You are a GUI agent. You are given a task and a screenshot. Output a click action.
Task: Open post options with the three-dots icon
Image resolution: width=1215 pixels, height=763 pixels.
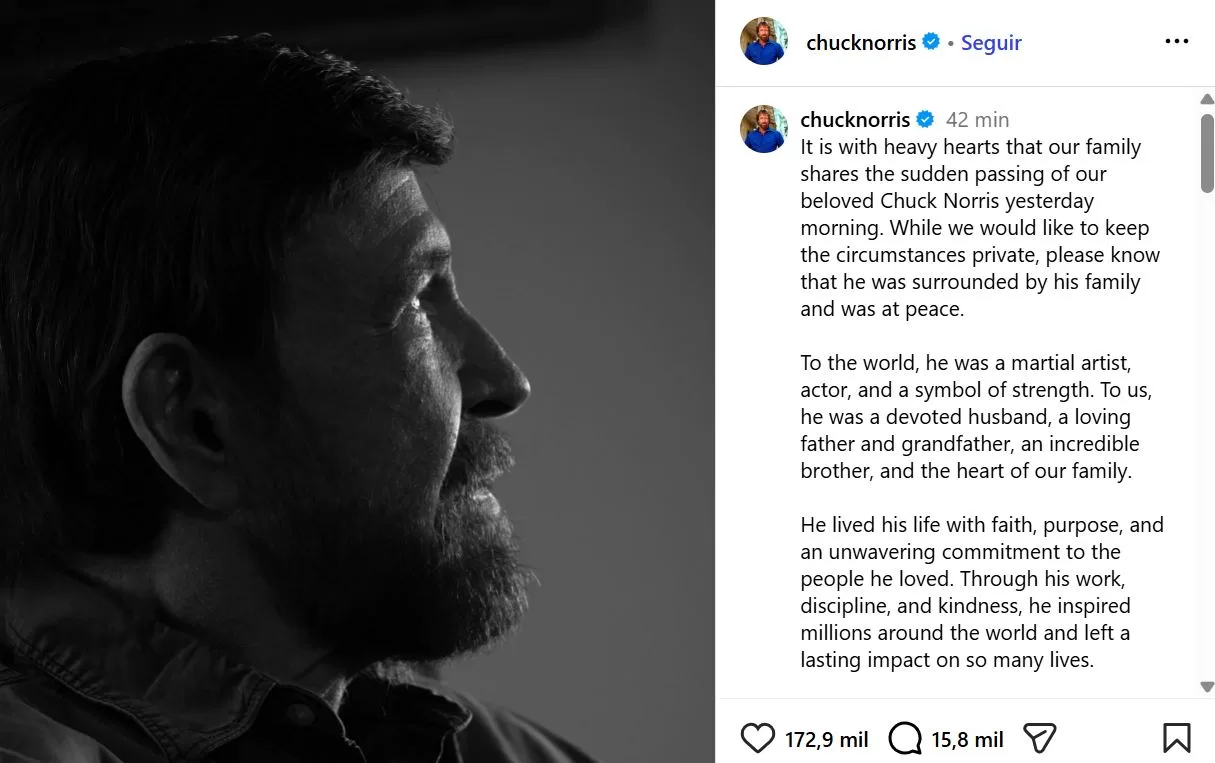pyautogui.click(x=1176, y=40)
